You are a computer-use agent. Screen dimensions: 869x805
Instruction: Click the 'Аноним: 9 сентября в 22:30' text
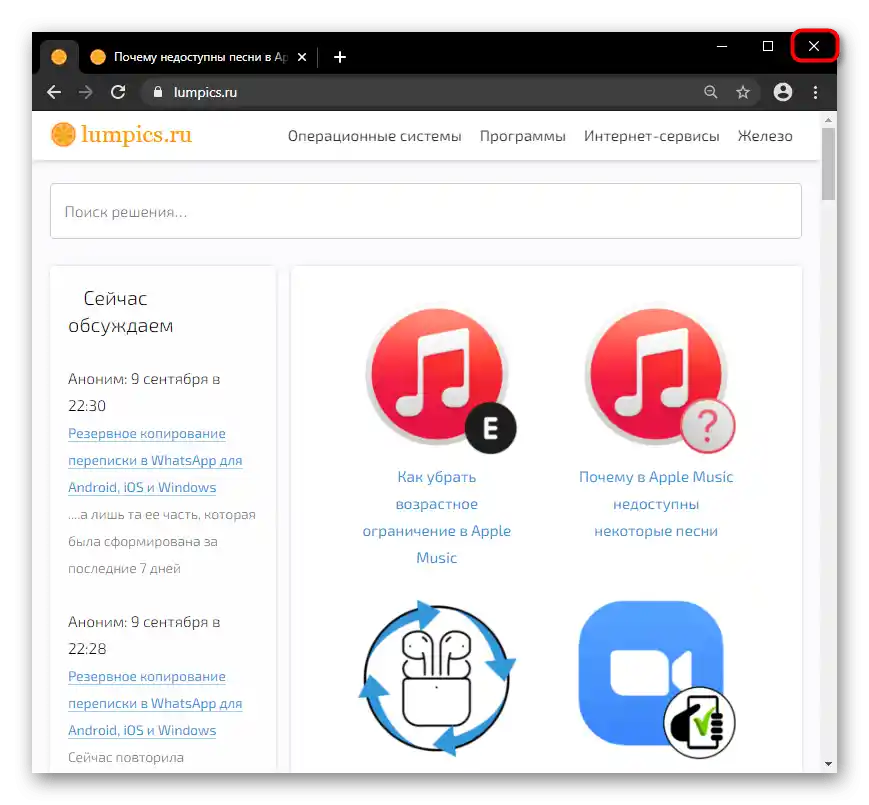[x=144, y=392]
